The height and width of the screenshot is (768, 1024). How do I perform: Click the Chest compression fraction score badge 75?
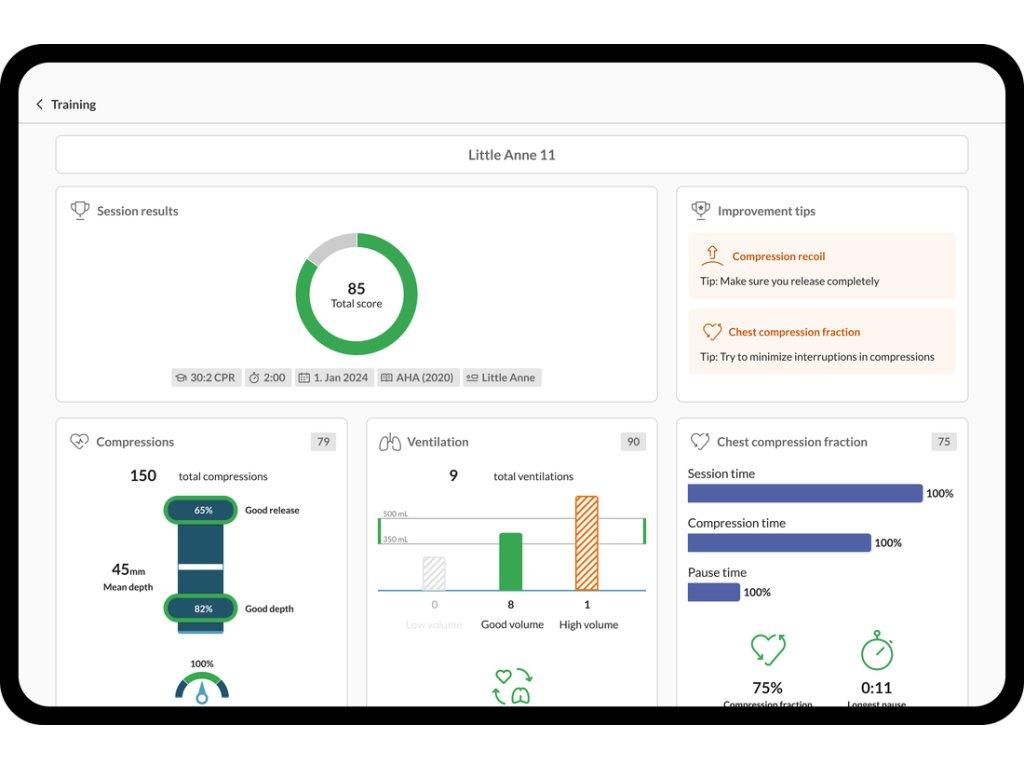(944, 441)
